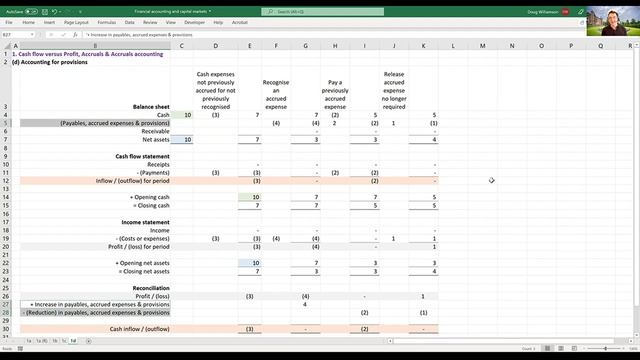Toggle the AutoSave switch
Screen dimensions: 640x360
point(31,12)
